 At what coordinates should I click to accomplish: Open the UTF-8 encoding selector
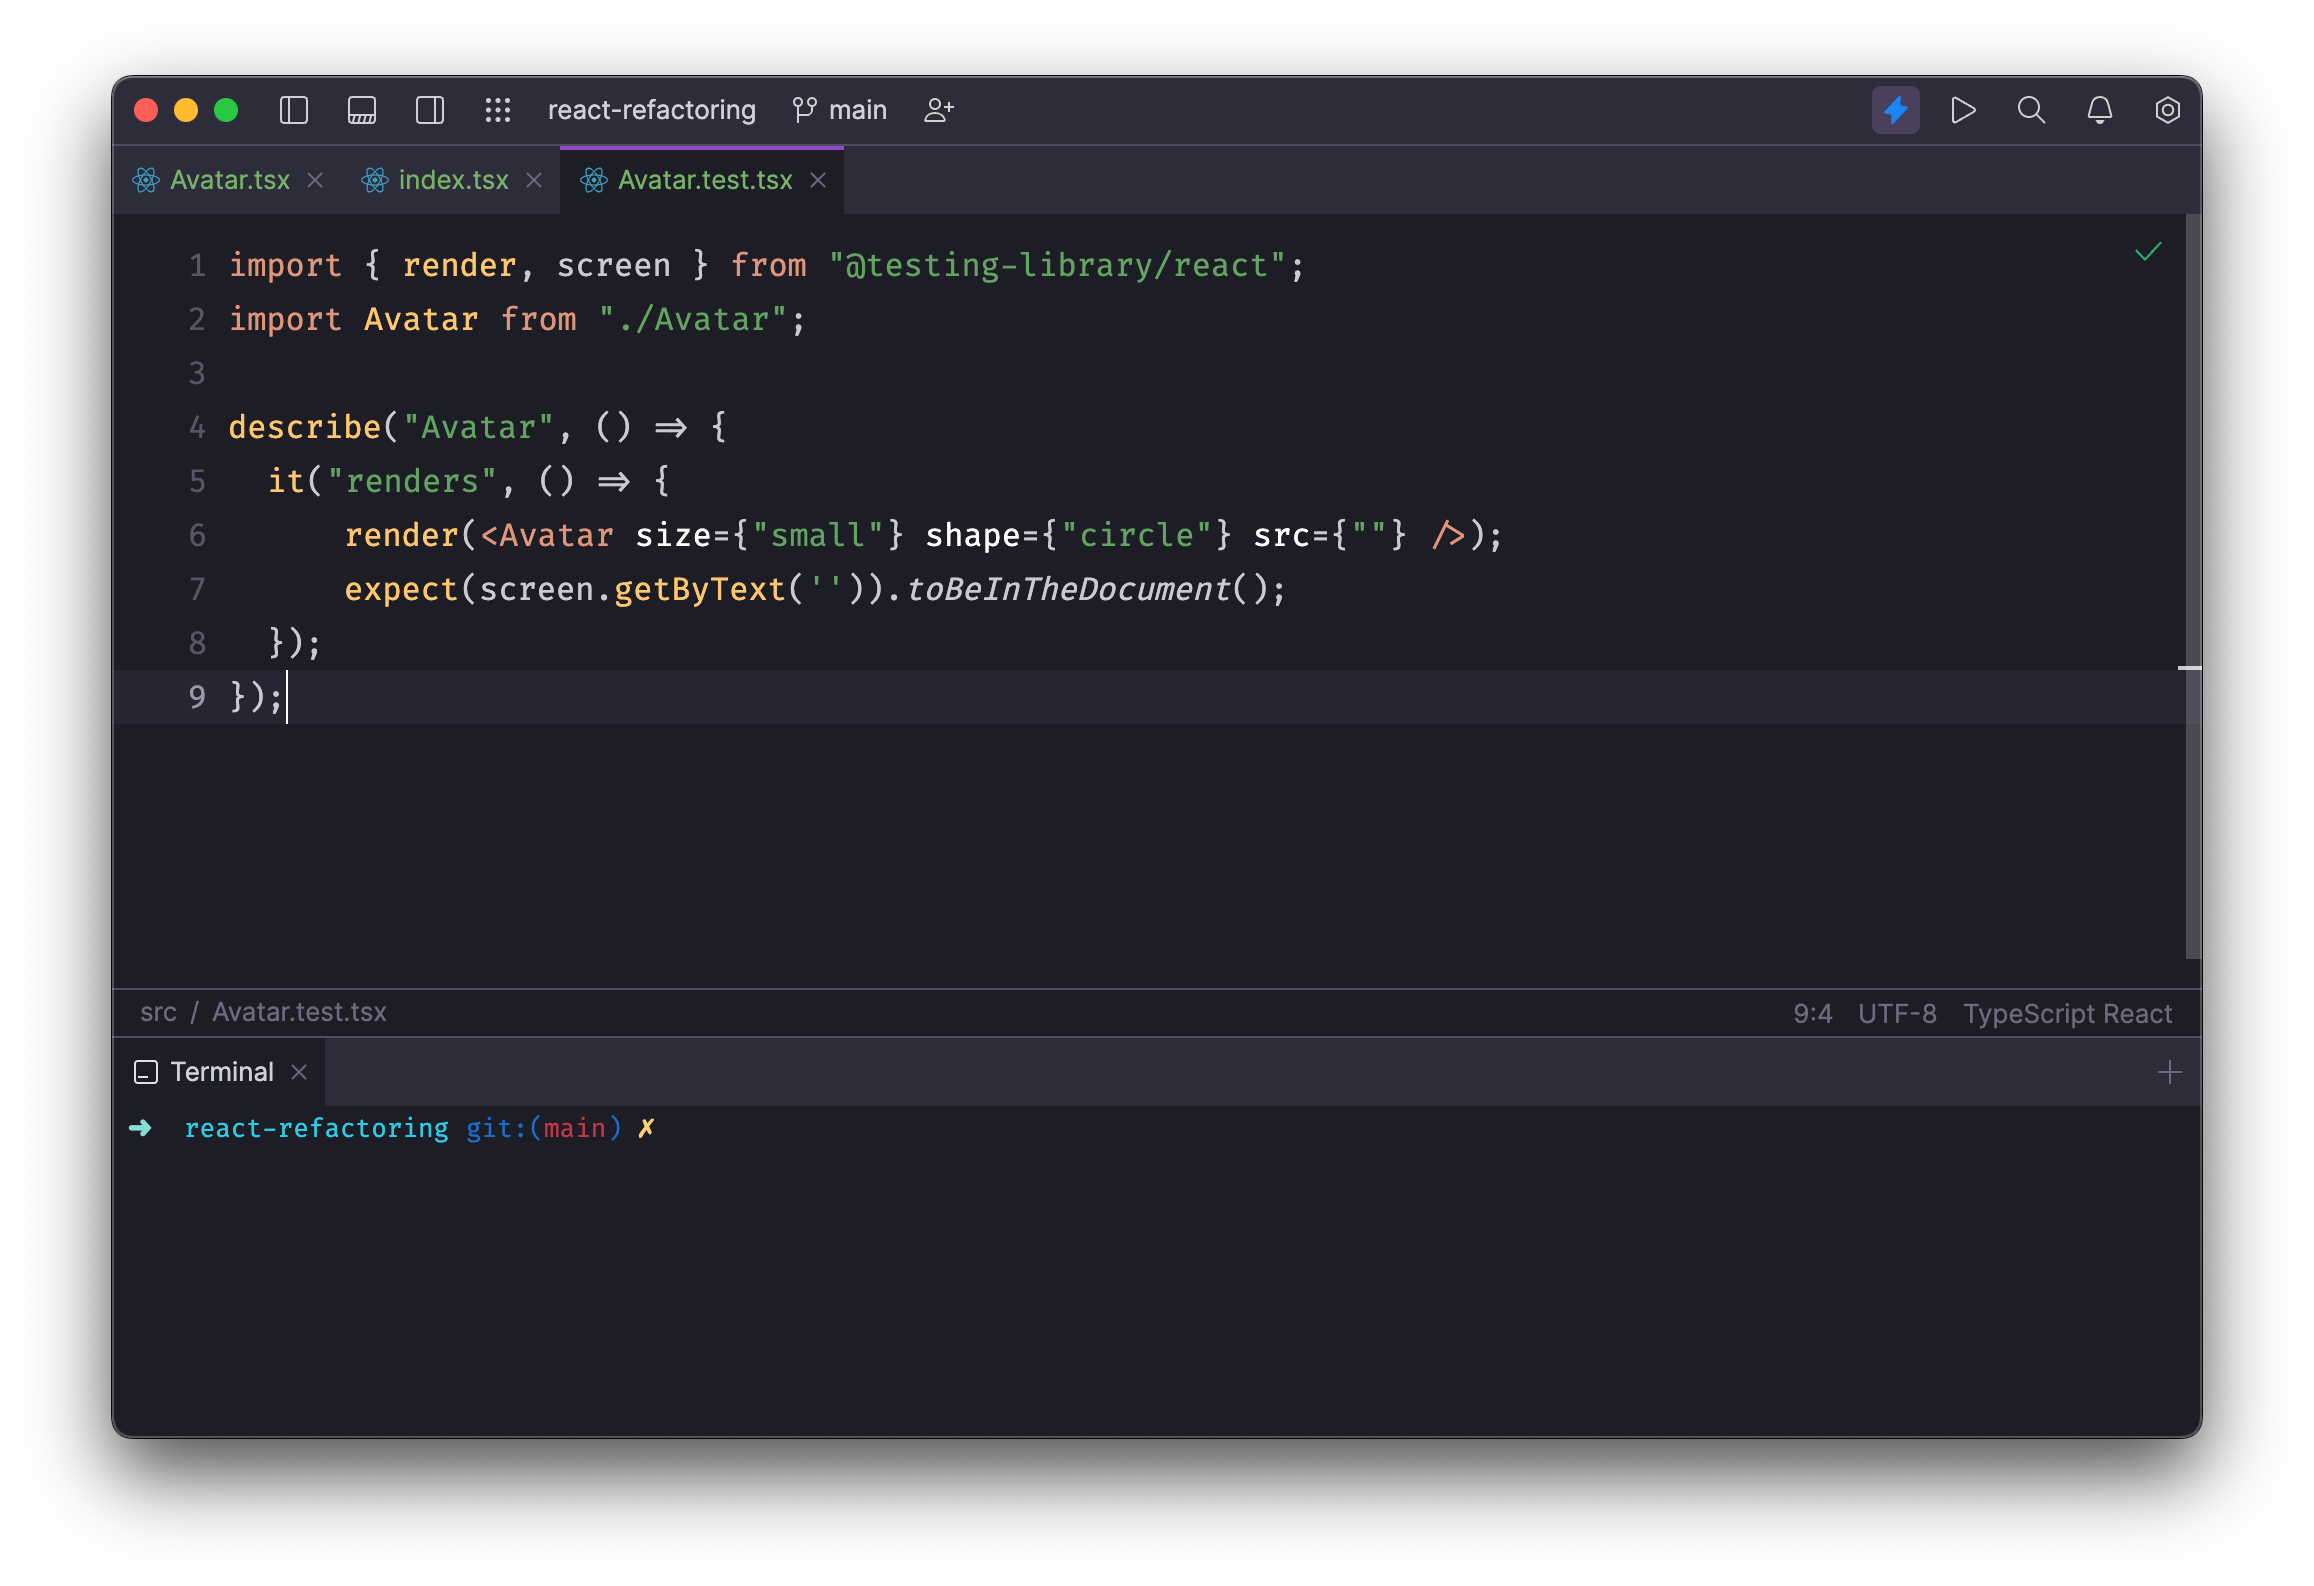point(1896,1014)
